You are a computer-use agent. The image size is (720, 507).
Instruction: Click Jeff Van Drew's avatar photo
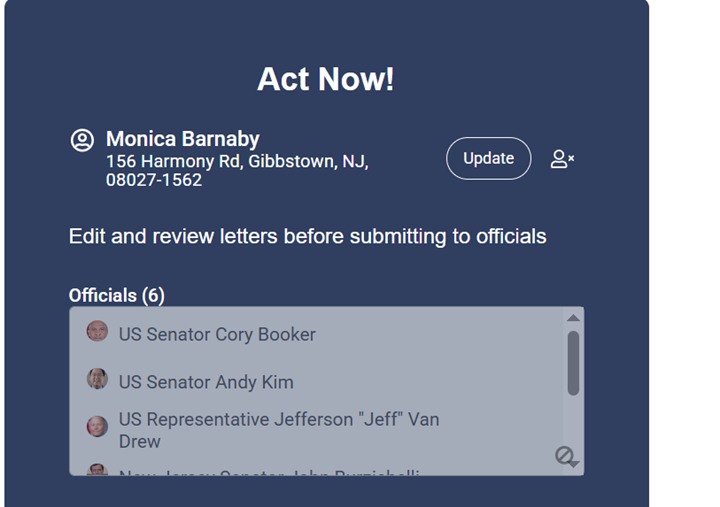tap(97, 427)
